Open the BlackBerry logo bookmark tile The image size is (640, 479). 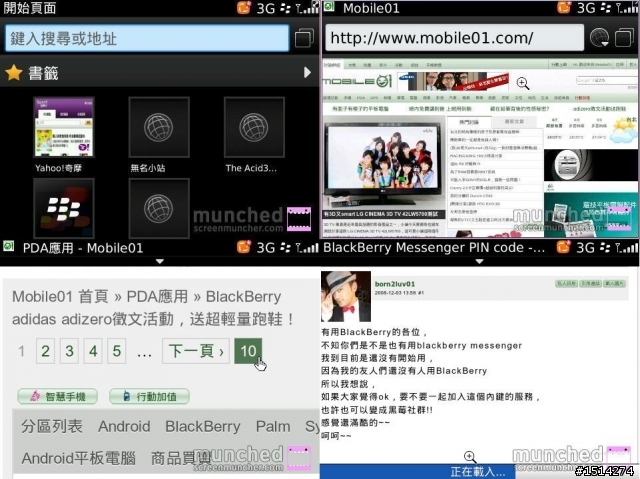(x=63, y=208)
